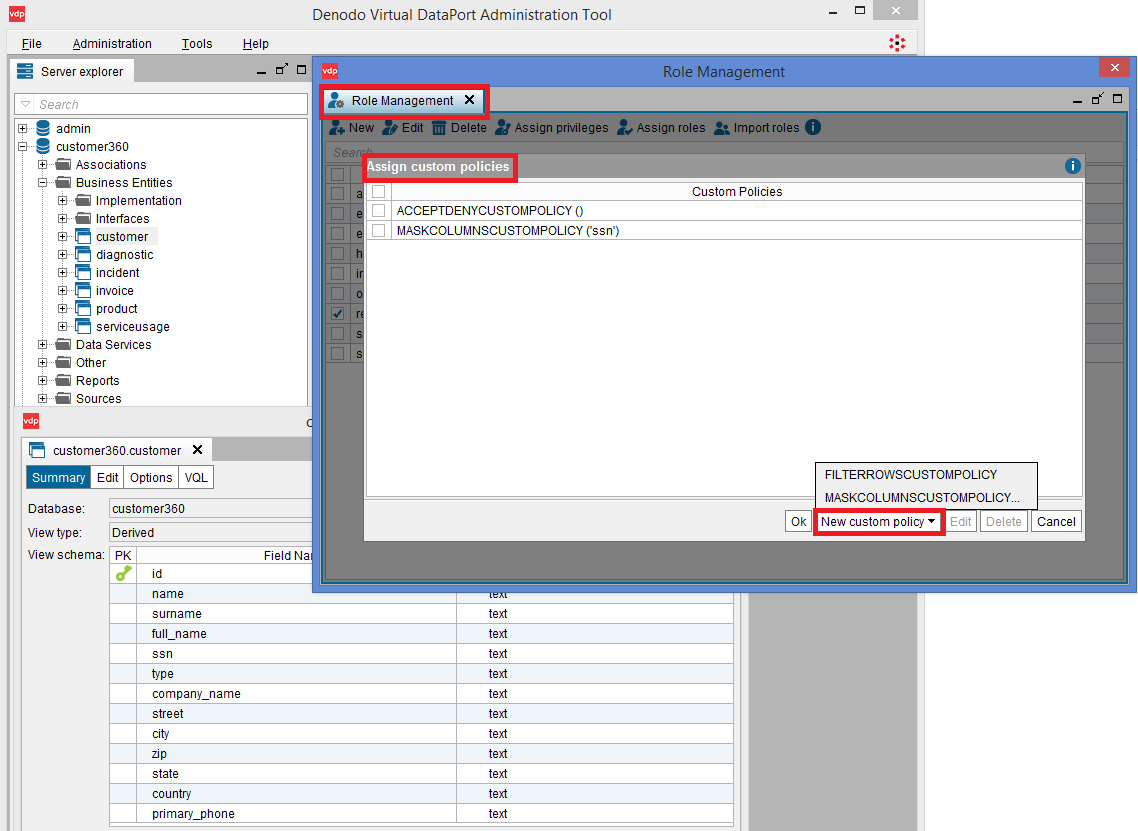Toggle MASKCOLUMNSCUSTOMPOLICY ('ssn') checkbox

point(379,231)
